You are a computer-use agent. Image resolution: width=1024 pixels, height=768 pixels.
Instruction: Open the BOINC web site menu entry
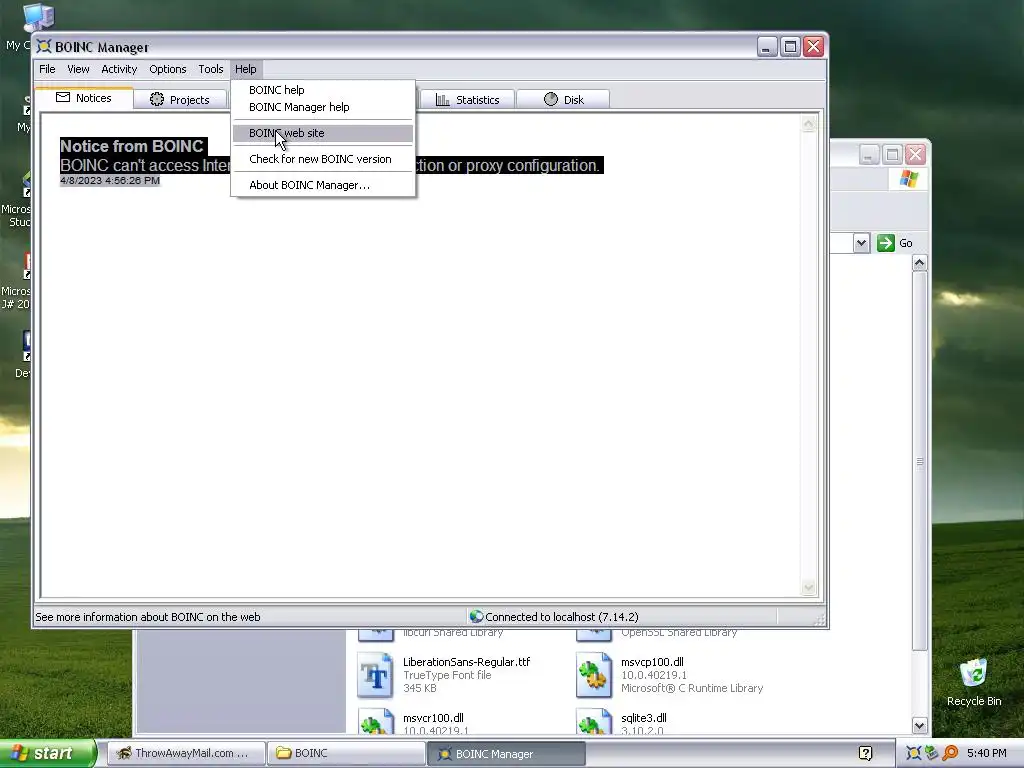(x=323, y=133)
